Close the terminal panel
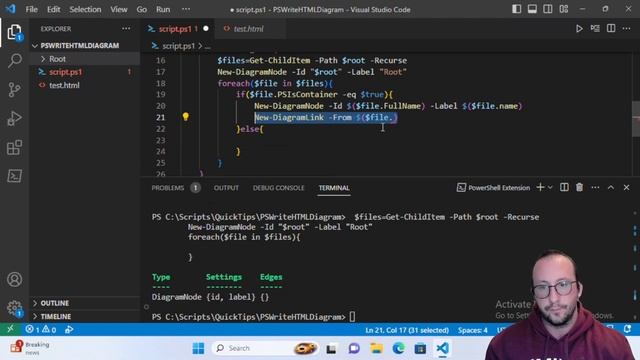Image resolution: width=640 pixels, height=360 pixels. tap(627, 187)
